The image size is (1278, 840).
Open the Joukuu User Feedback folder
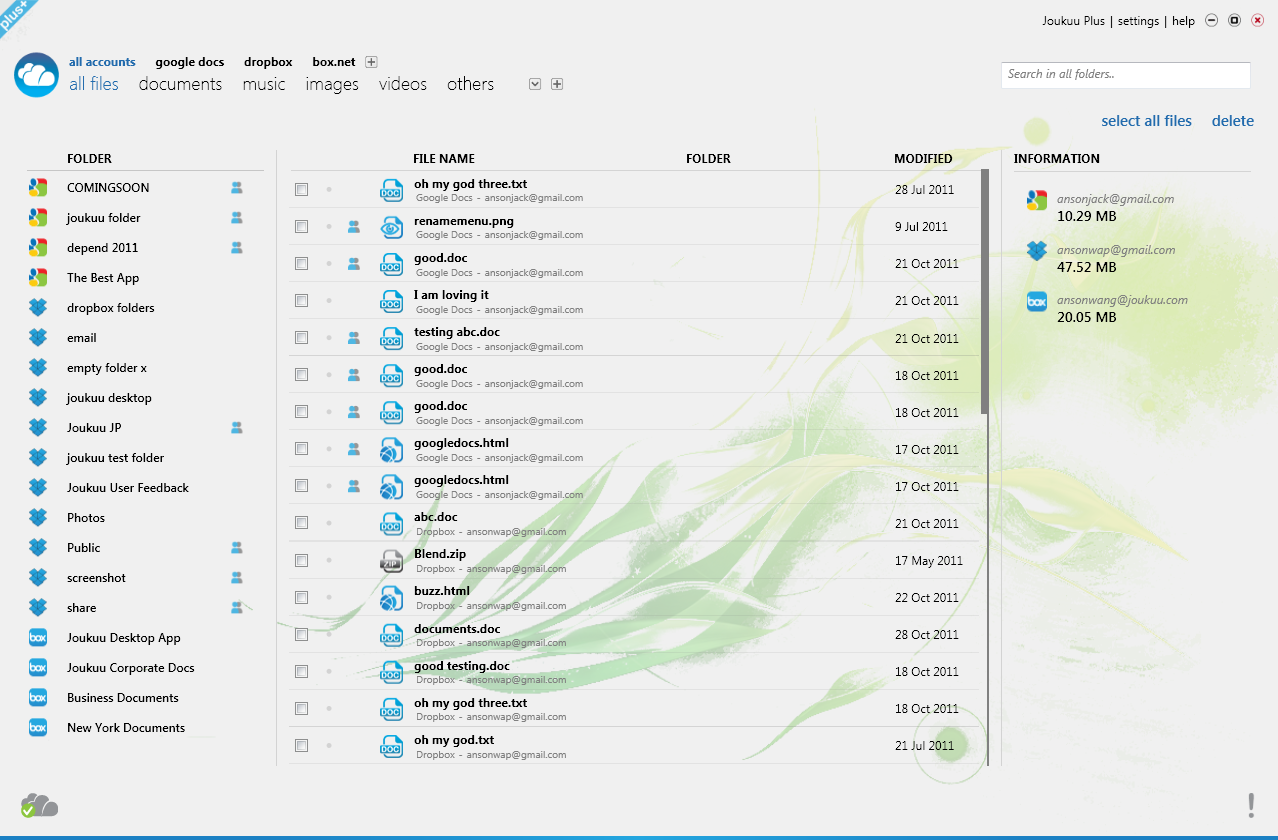click(128, 487)
